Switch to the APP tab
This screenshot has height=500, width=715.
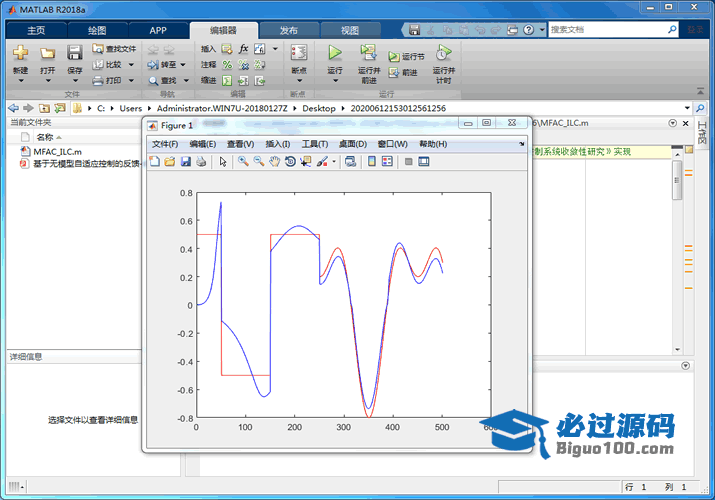tap(158, 30)
